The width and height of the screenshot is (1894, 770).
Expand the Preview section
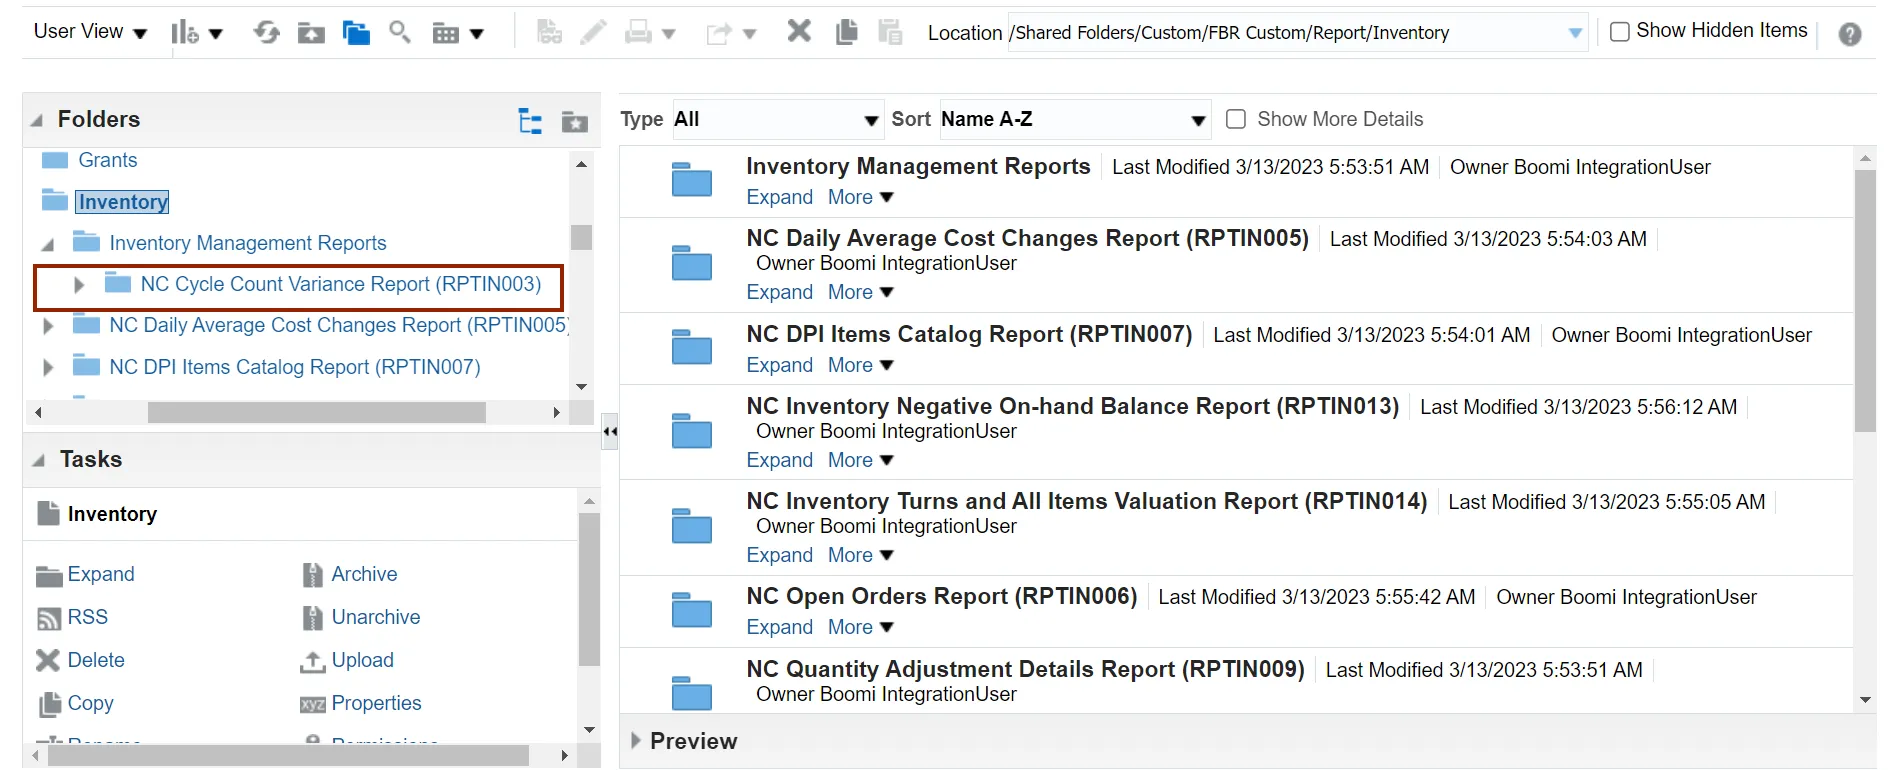click(x=636, y=741)
